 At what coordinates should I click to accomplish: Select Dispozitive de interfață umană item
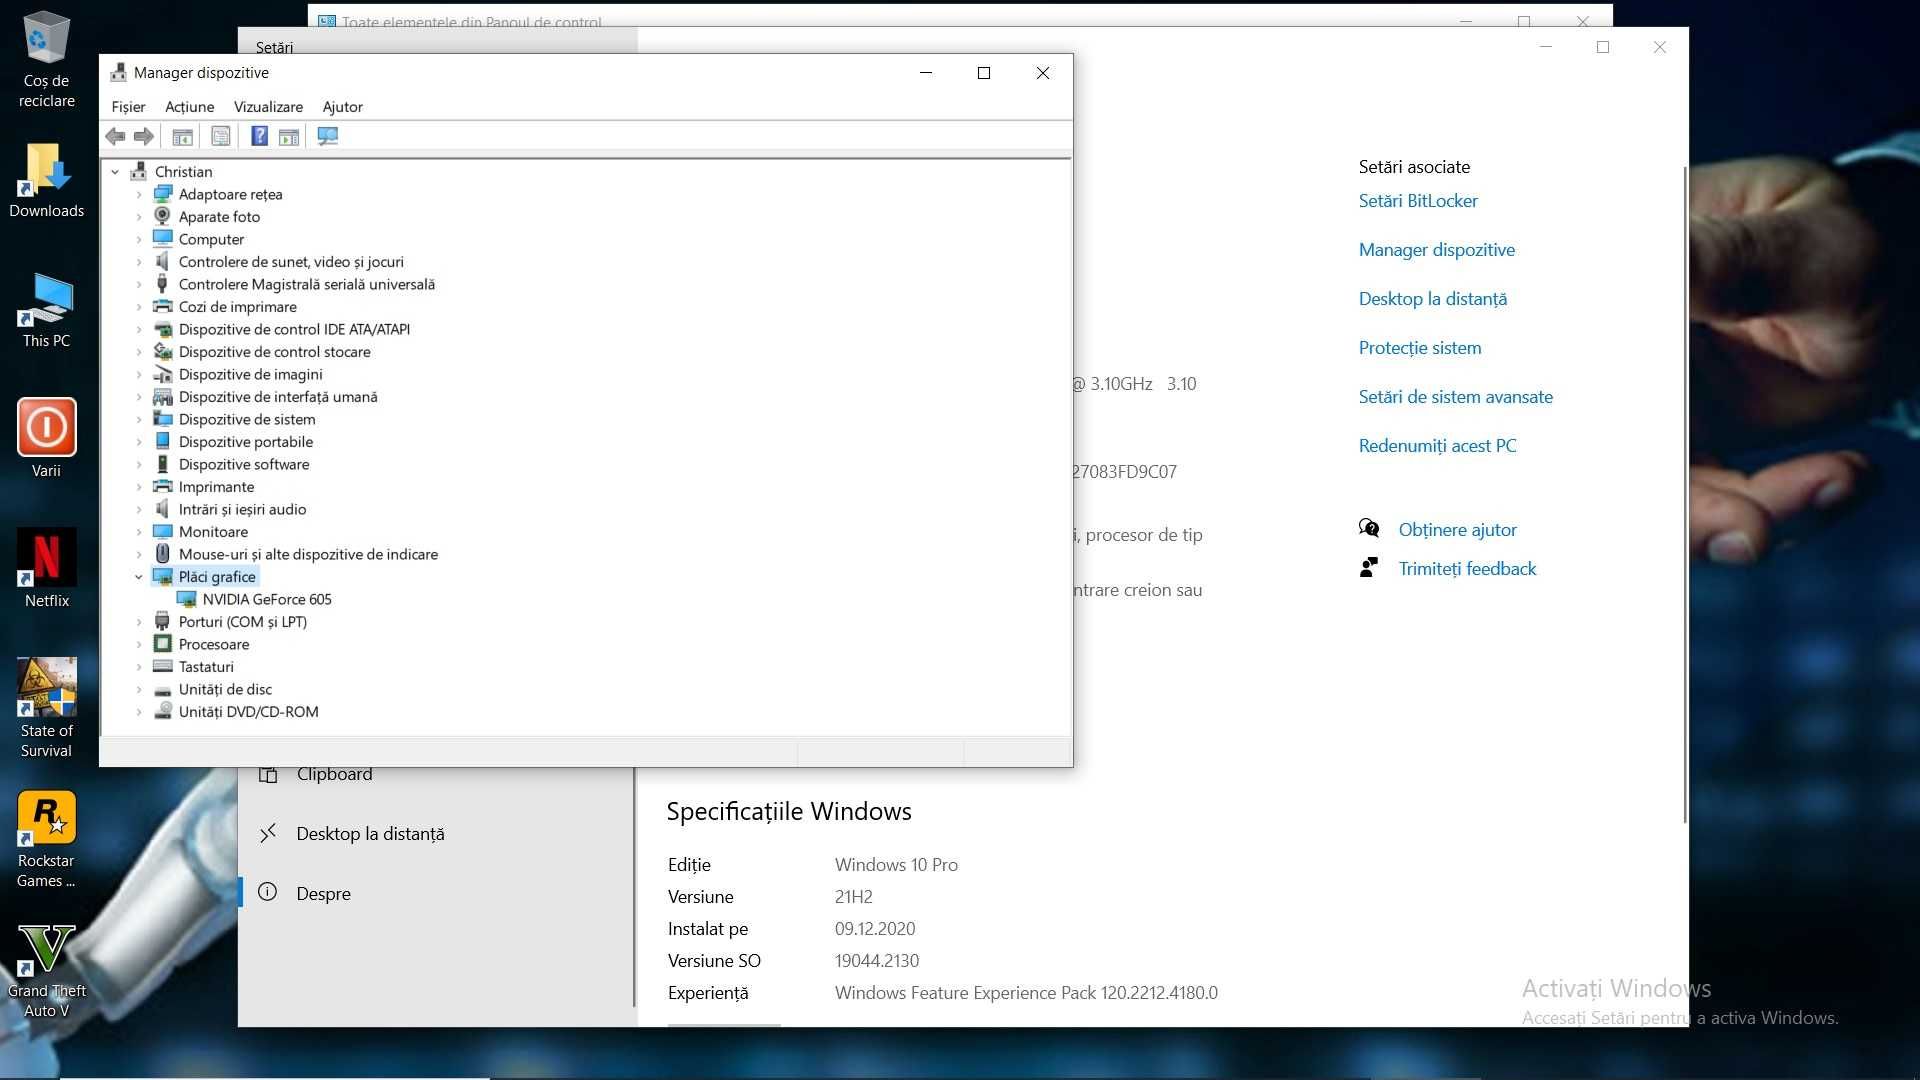[x=278, y=397]
